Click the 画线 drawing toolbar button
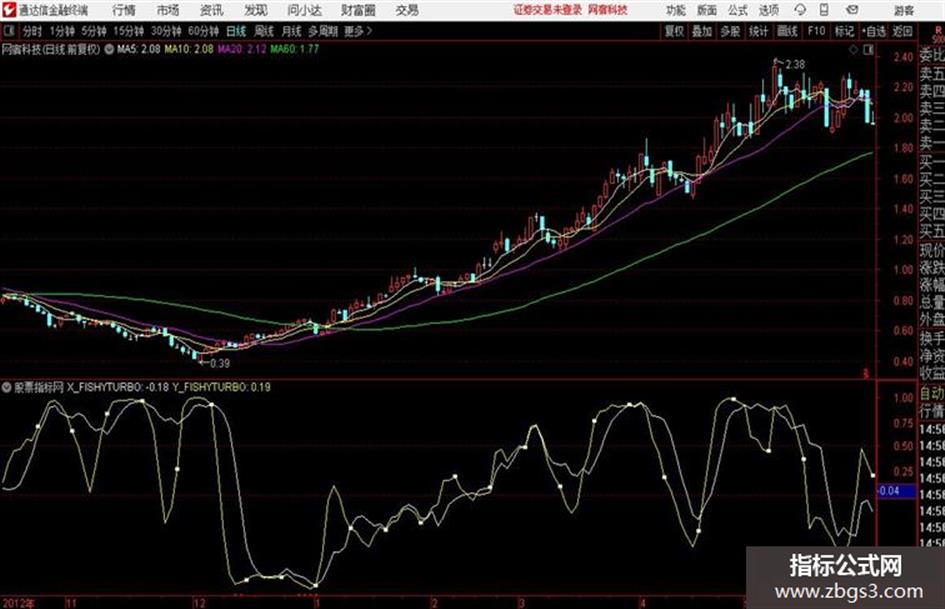 [788, 31]
